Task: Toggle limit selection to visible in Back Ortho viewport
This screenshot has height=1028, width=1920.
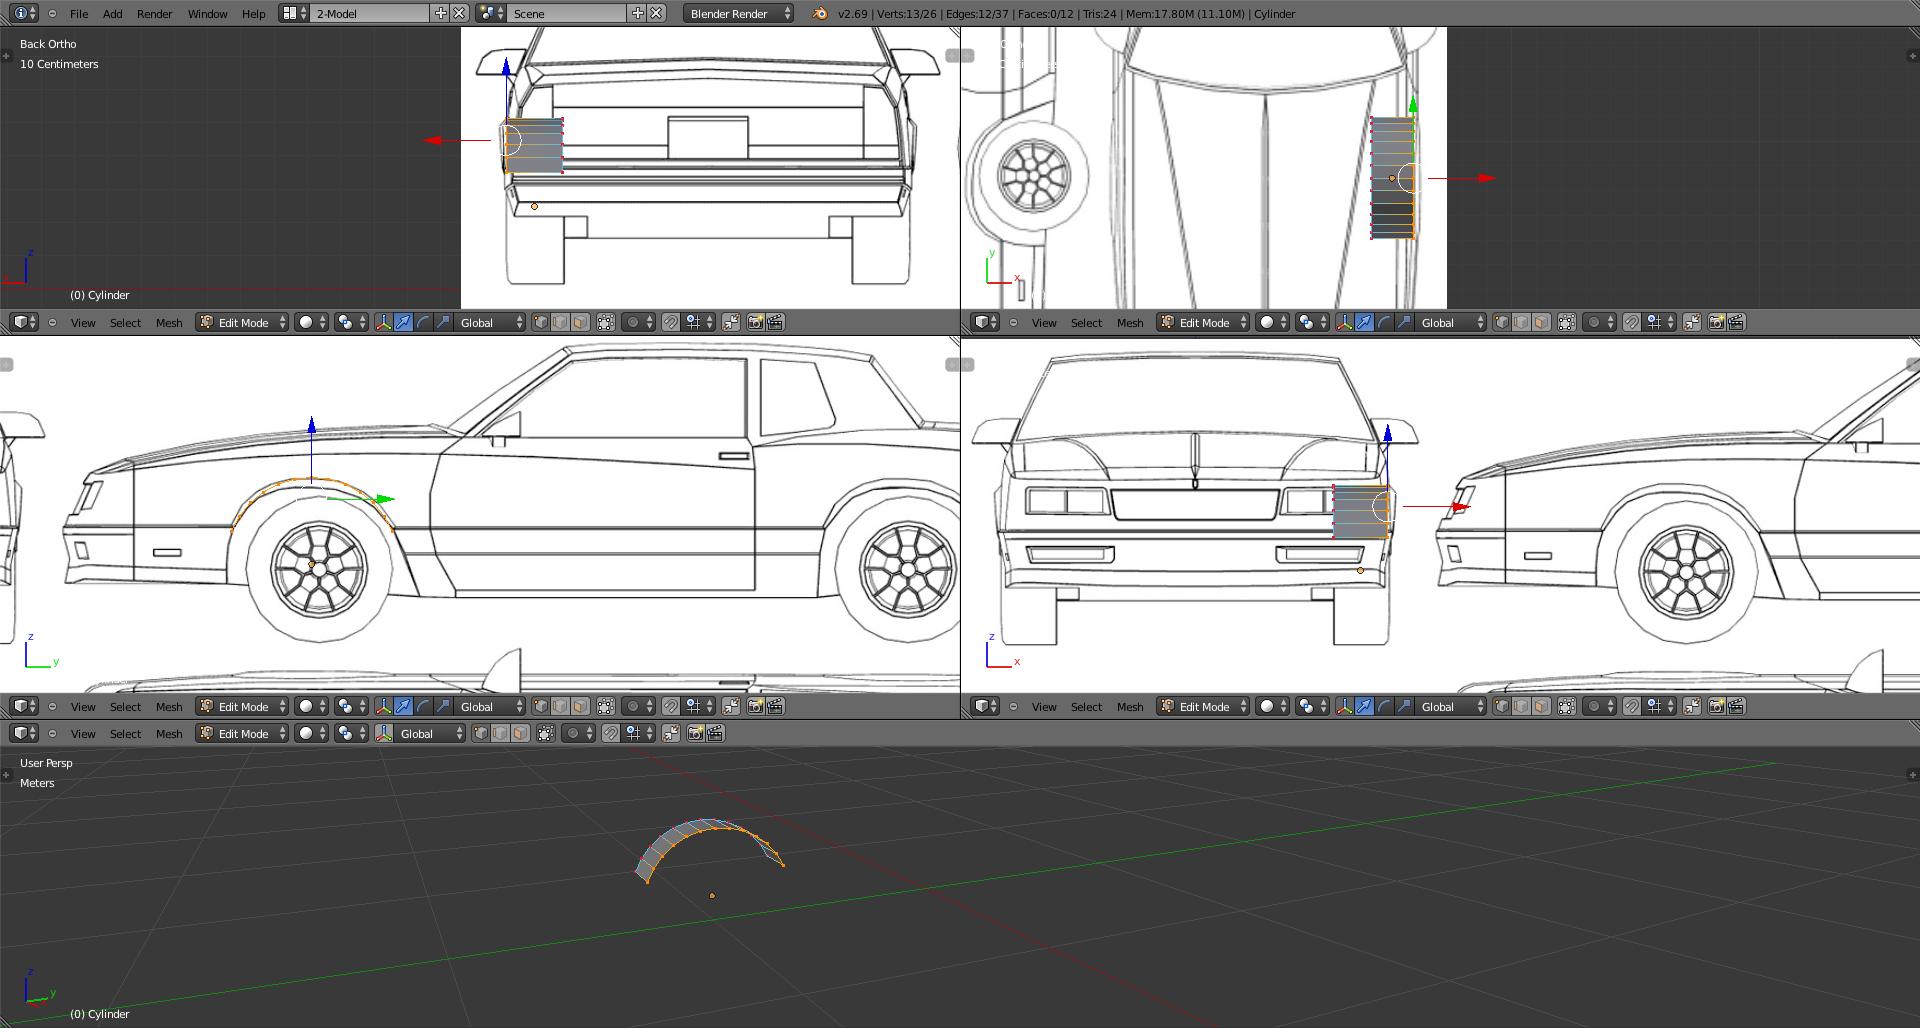Action: point(606,322)
